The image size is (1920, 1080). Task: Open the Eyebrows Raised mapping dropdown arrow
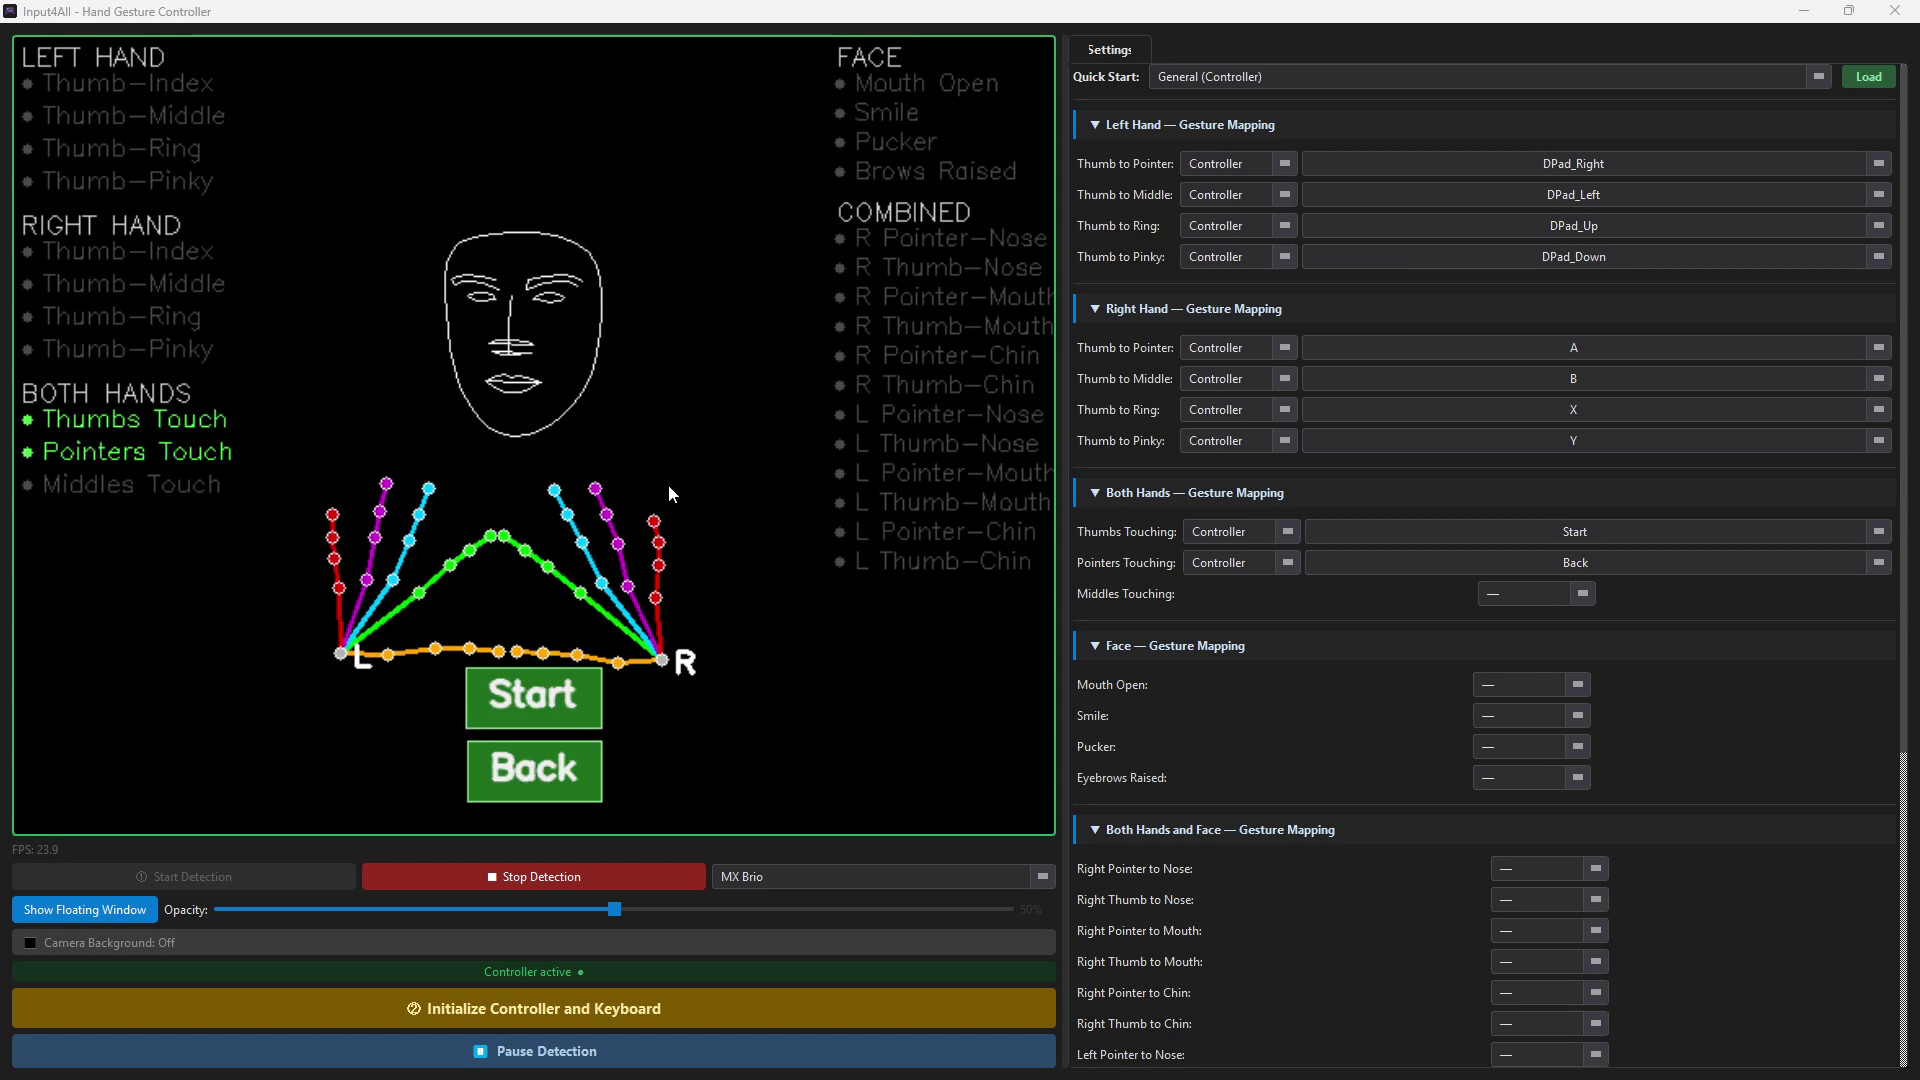point(1577,778)
